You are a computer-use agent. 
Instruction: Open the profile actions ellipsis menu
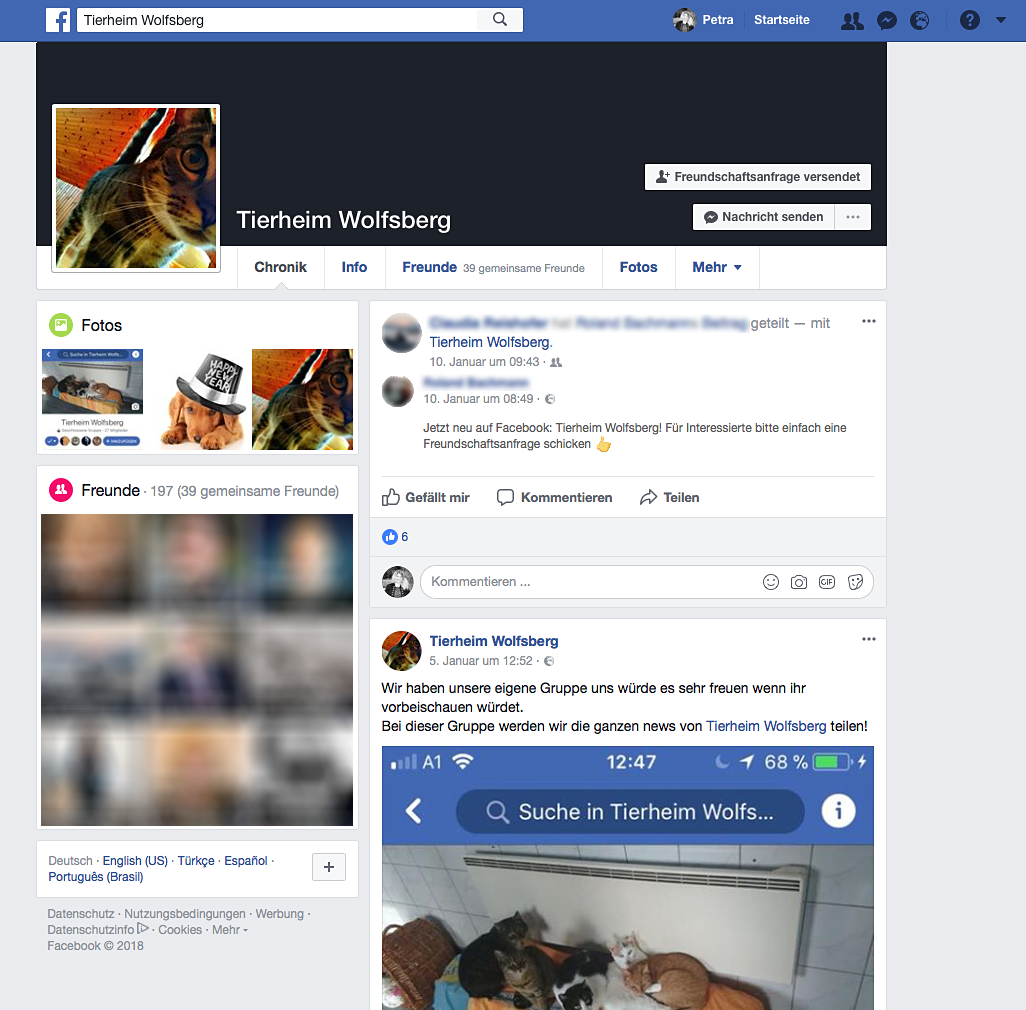click(x=853, y=217)
